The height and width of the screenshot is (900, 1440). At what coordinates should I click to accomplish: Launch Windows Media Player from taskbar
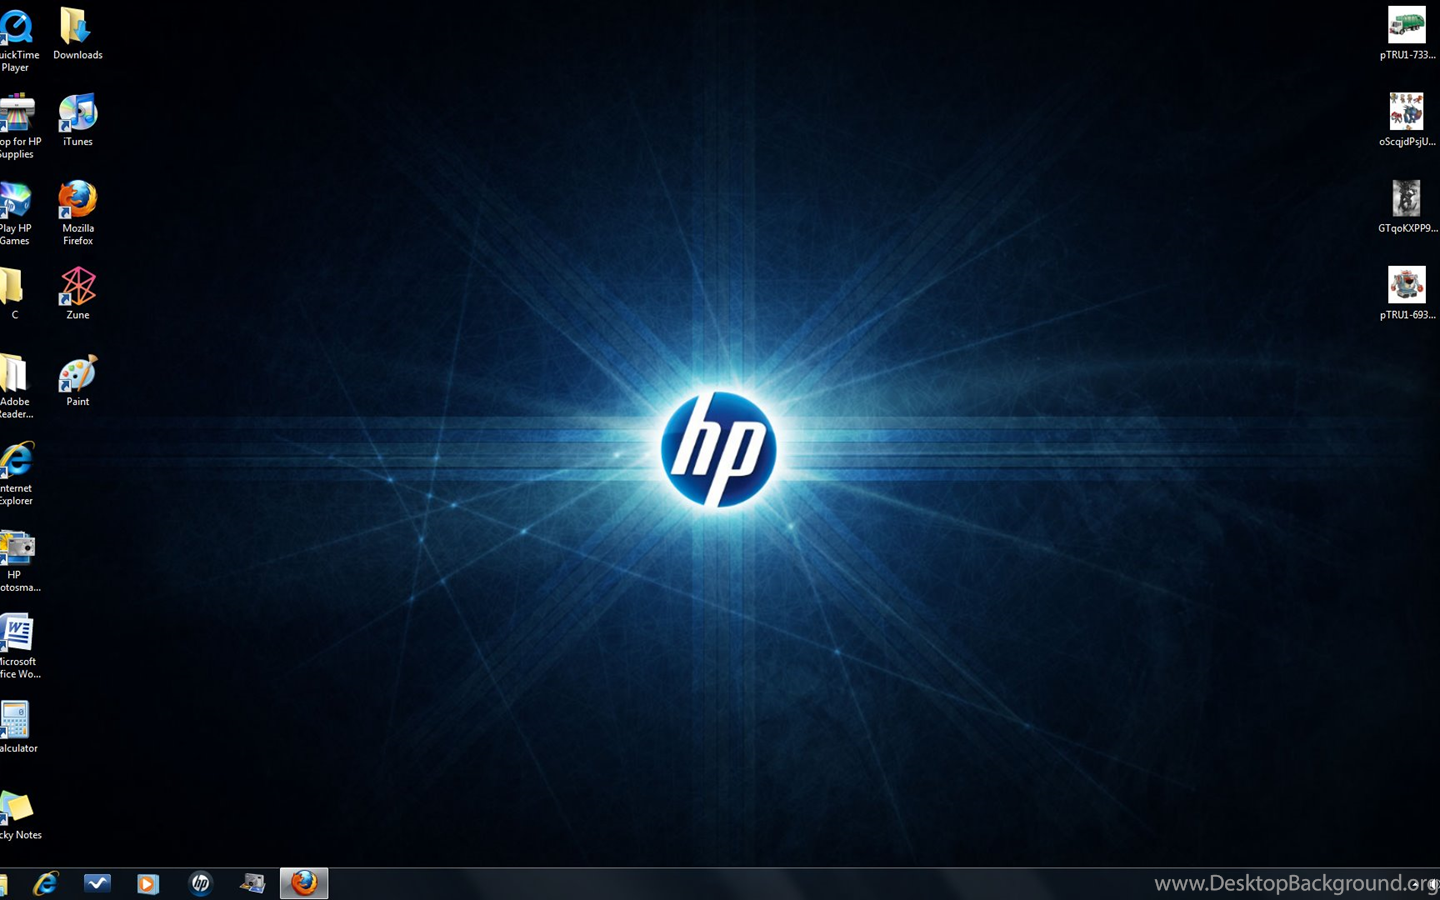pyautogui.click(x=148, y=883)
